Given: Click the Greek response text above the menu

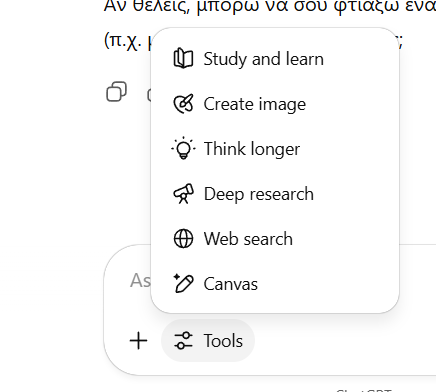Looking at the screenshot, I should (270, 7).
